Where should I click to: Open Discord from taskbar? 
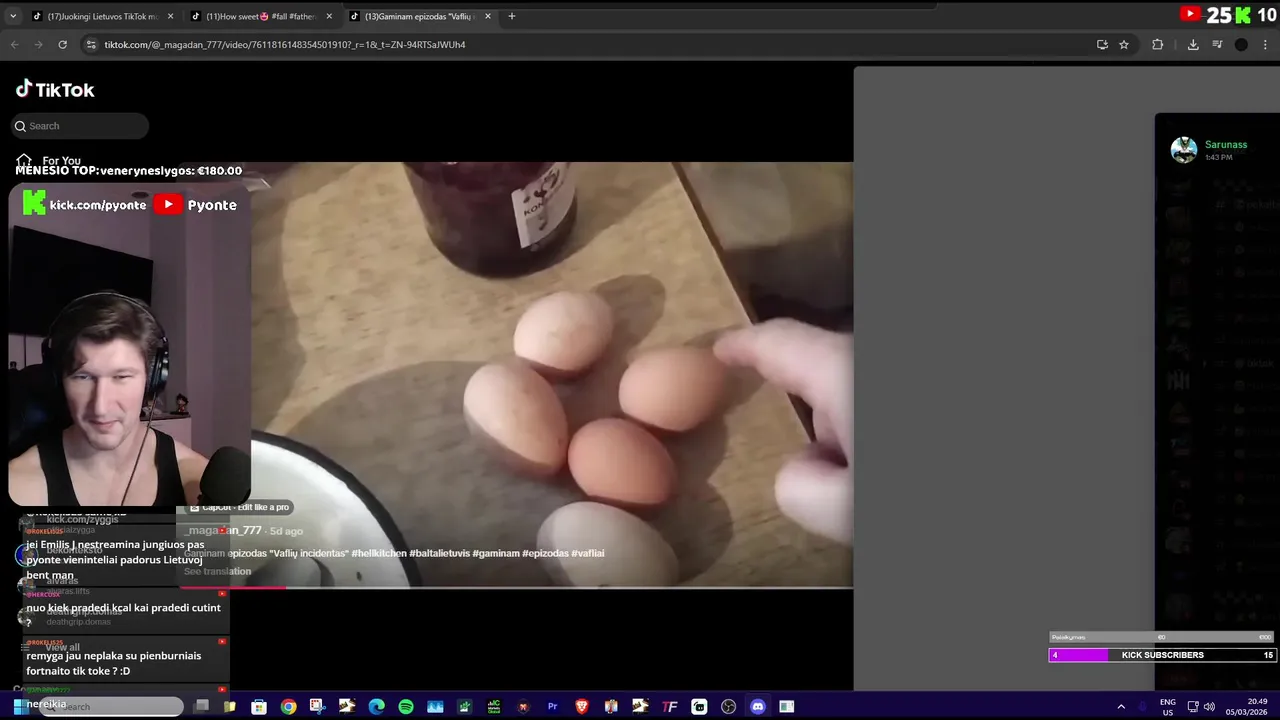(x=758, y=707)
